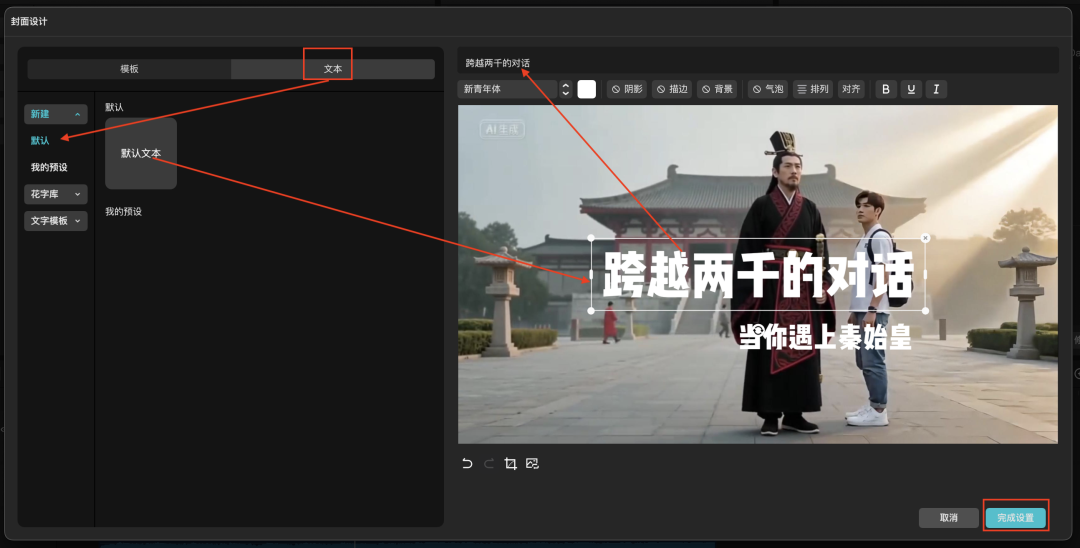Open the 描边 stroke option
Image resolution: width=1080 pixels, height=548 pixels.
point(672,89)
